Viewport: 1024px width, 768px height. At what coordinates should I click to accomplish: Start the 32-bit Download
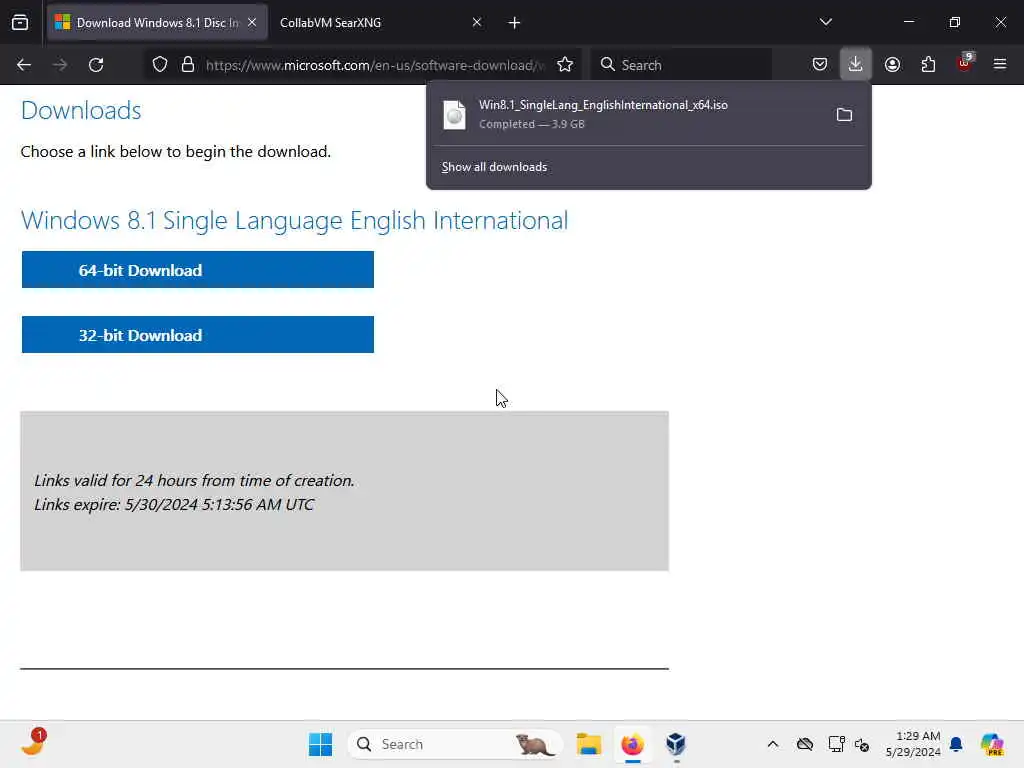coord(198,335)
